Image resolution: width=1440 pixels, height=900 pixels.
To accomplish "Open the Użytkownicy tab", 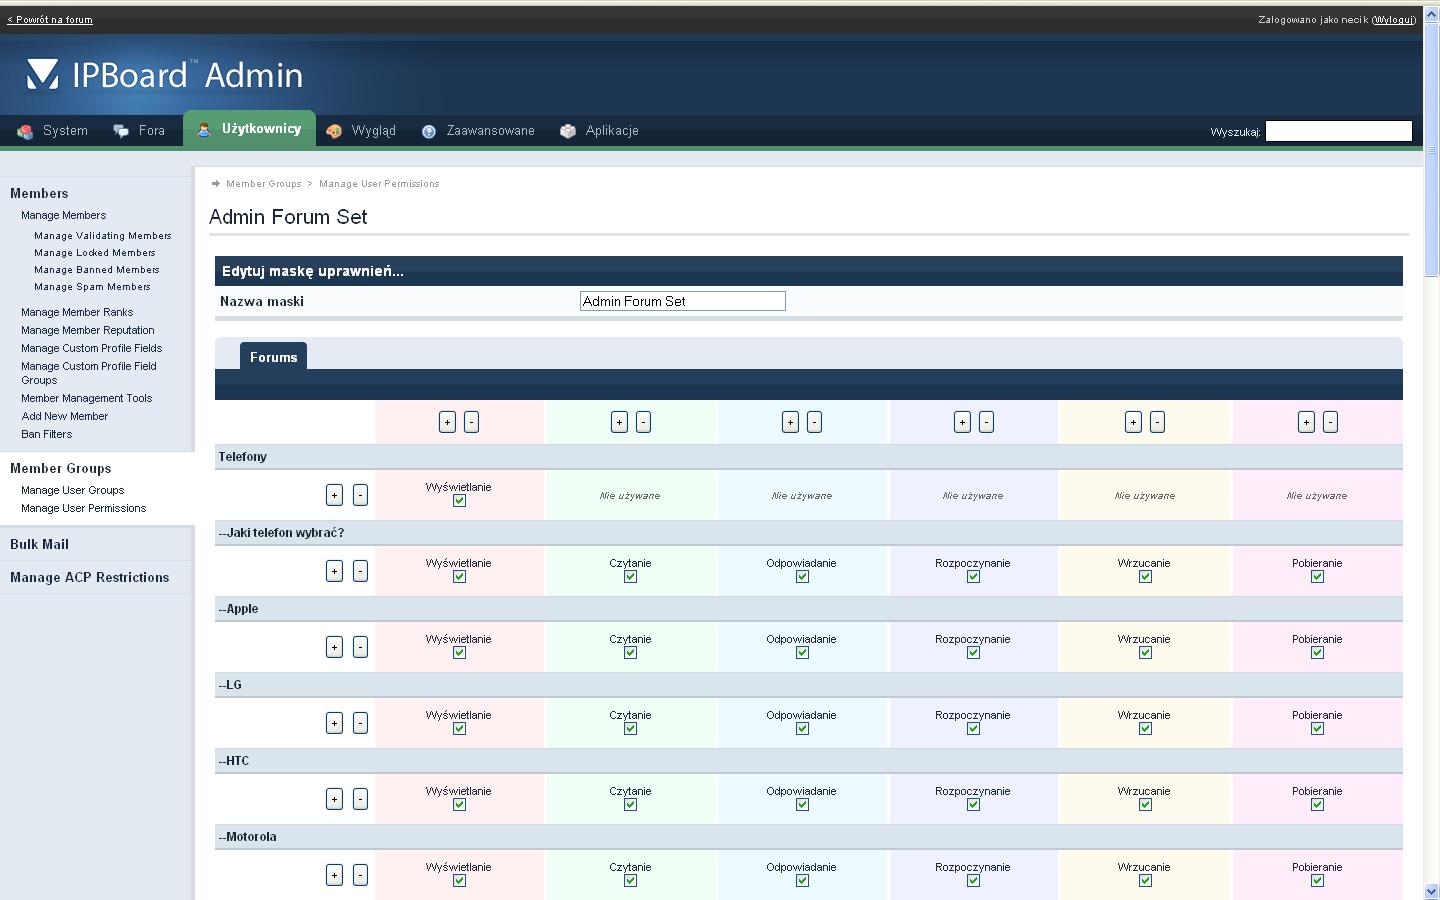I will (250, 129).
